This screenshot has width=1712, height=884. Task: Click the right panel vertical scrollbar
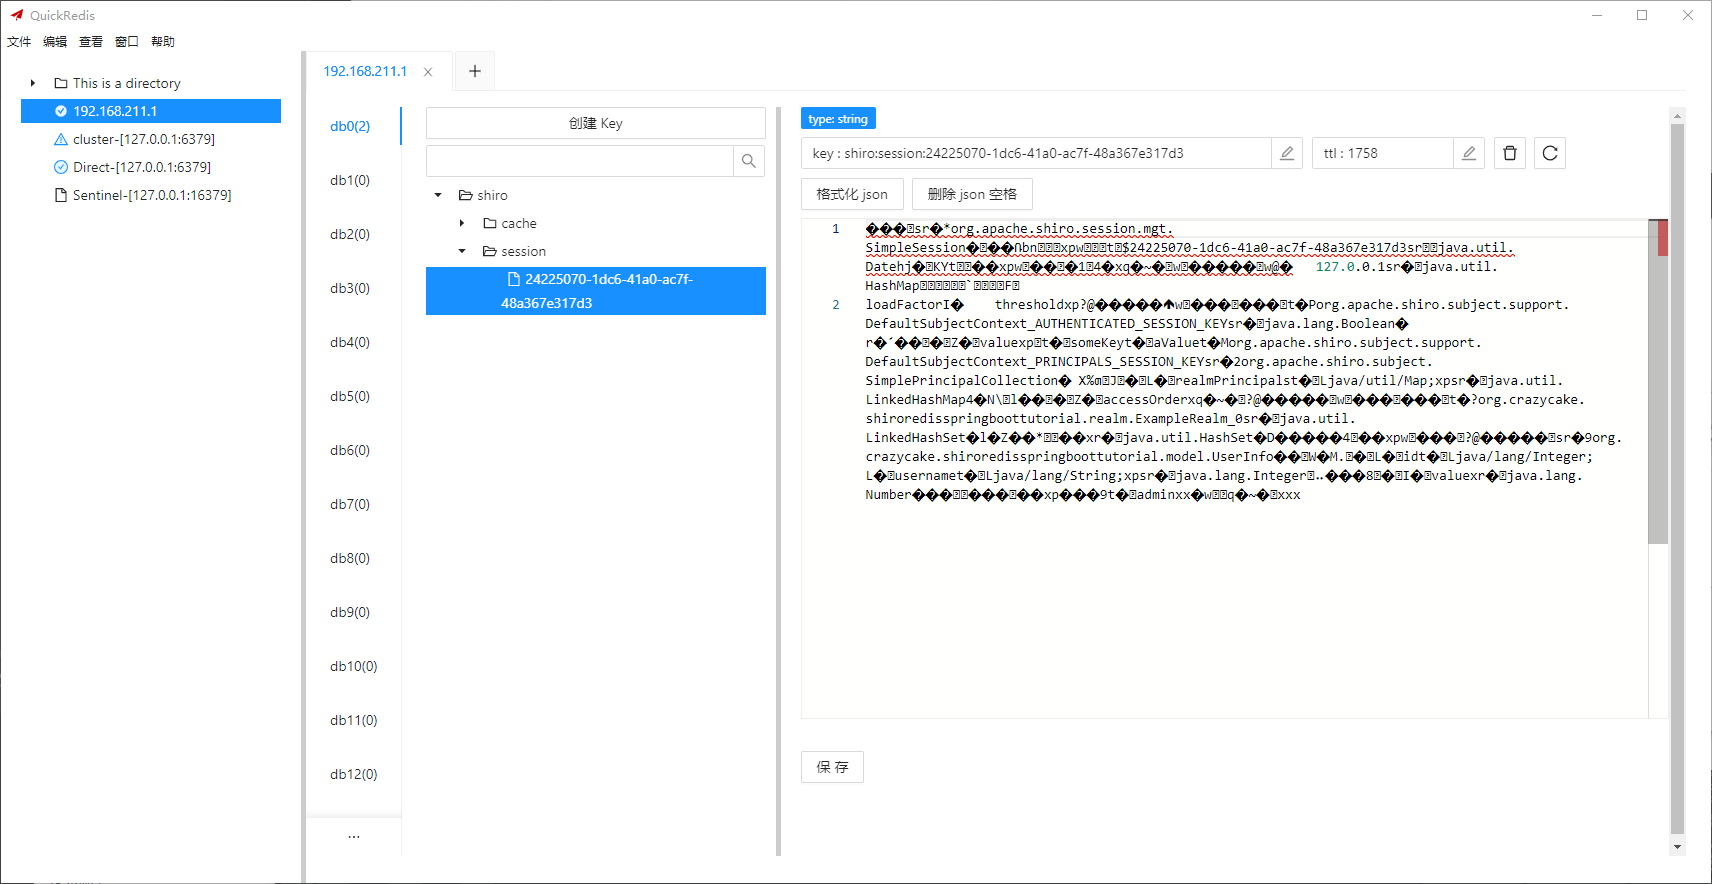[1677, 478]
